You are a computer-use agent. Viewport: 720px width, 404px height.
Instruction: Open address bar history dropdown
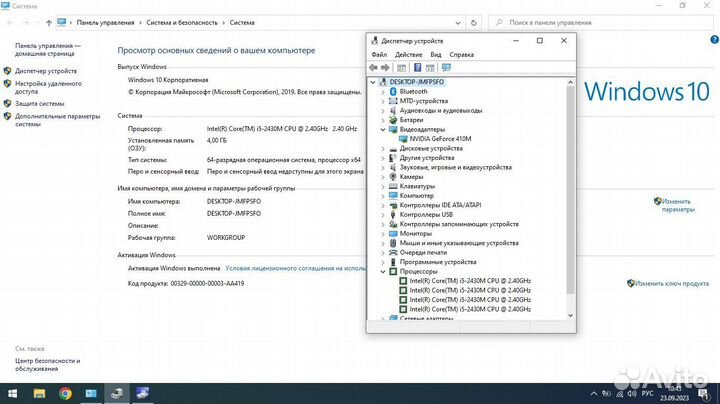point(458,22)
